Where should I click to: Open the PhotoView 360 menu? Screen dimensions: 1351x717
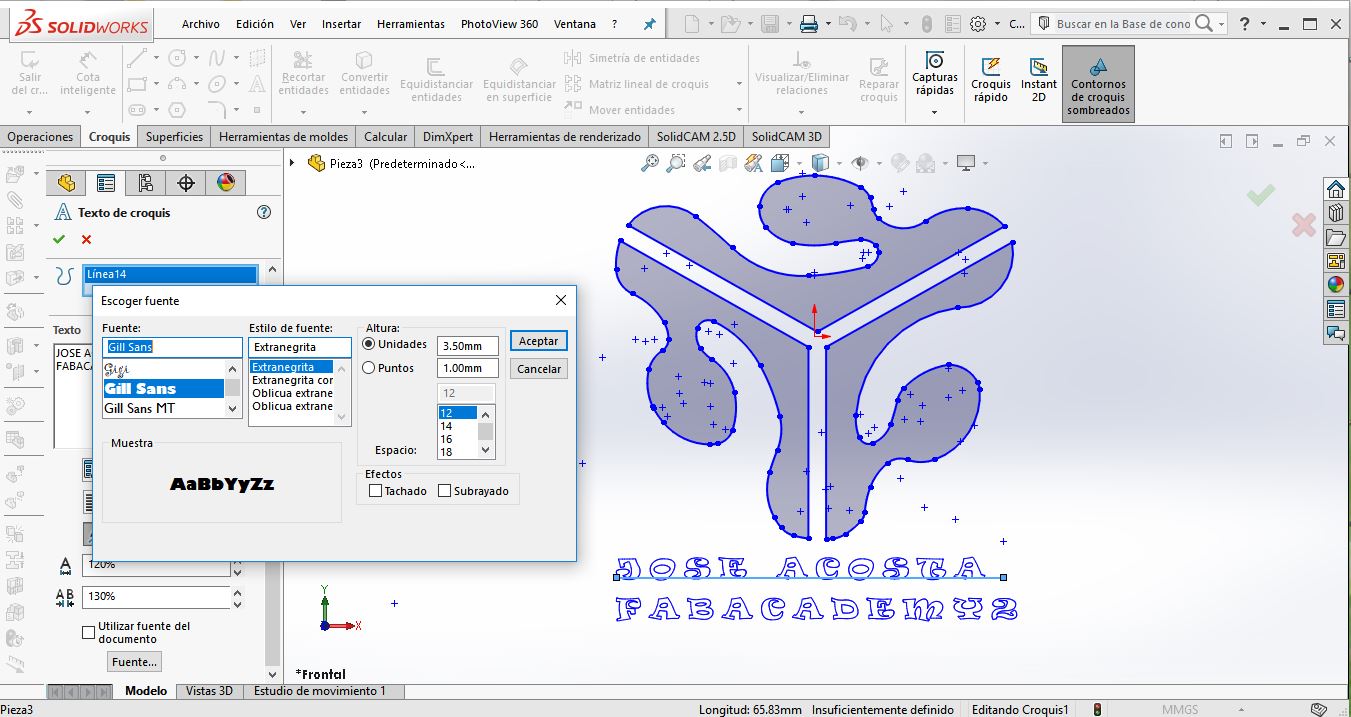(x=499, y=24)
